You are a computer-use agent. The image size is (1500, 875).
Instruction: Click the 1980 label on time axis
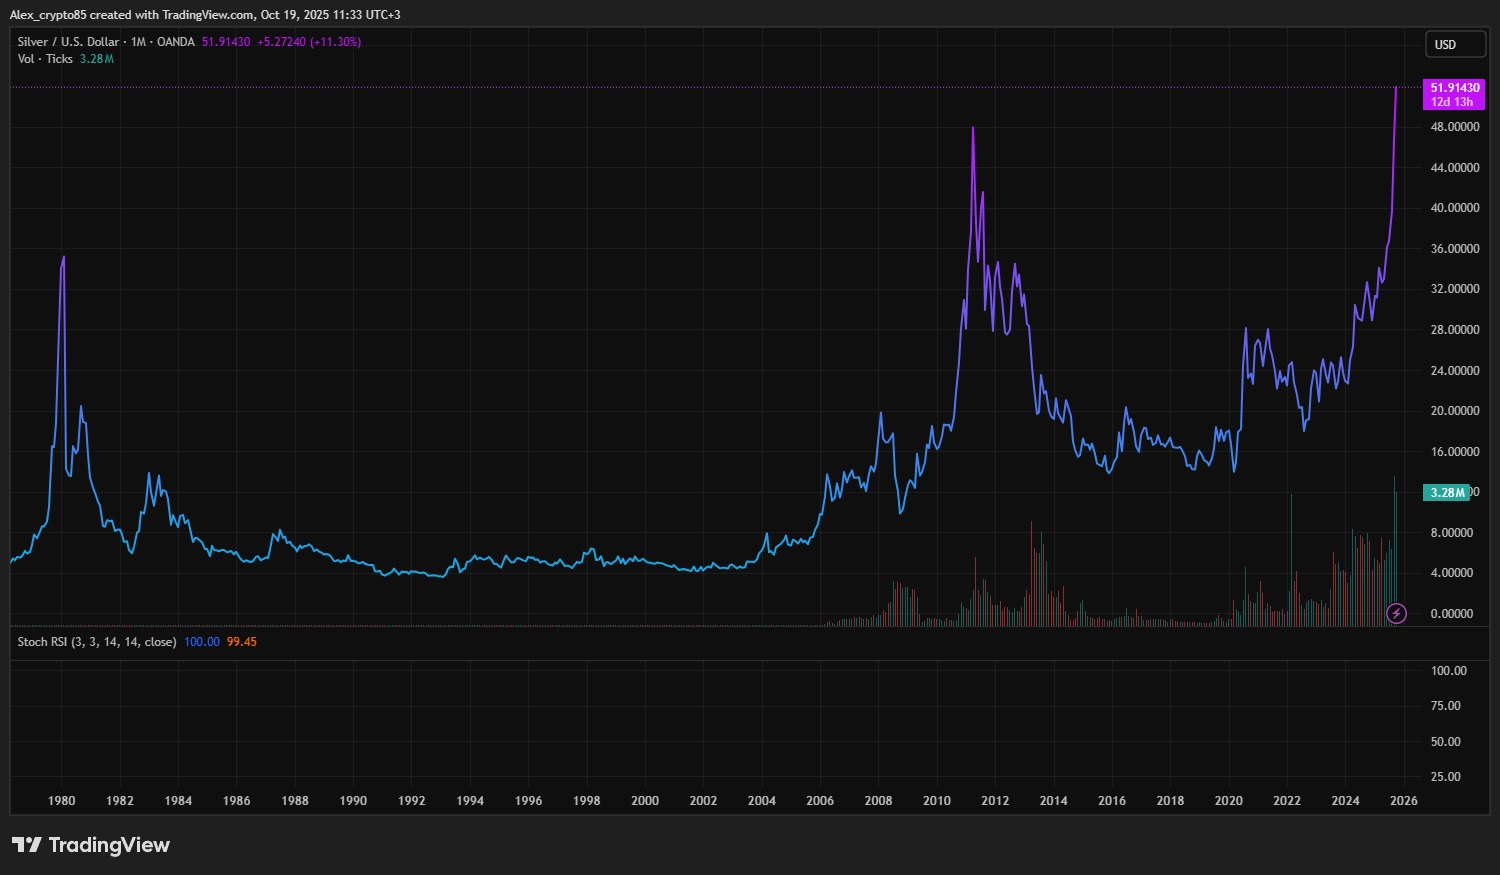[x=62, y=800]
